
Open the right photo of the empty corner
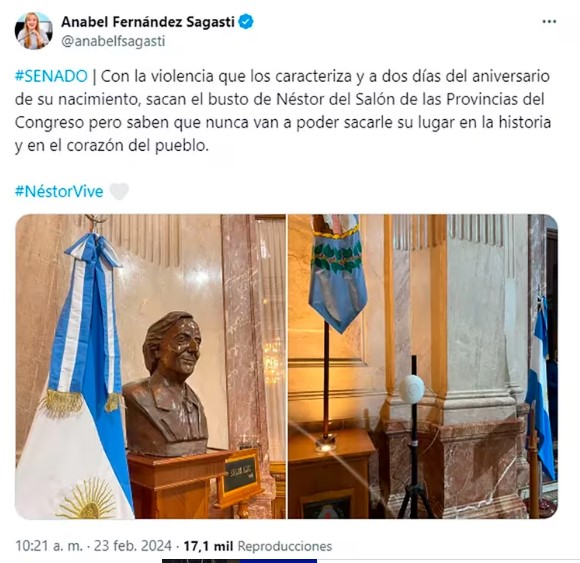(x=423, y=366)
